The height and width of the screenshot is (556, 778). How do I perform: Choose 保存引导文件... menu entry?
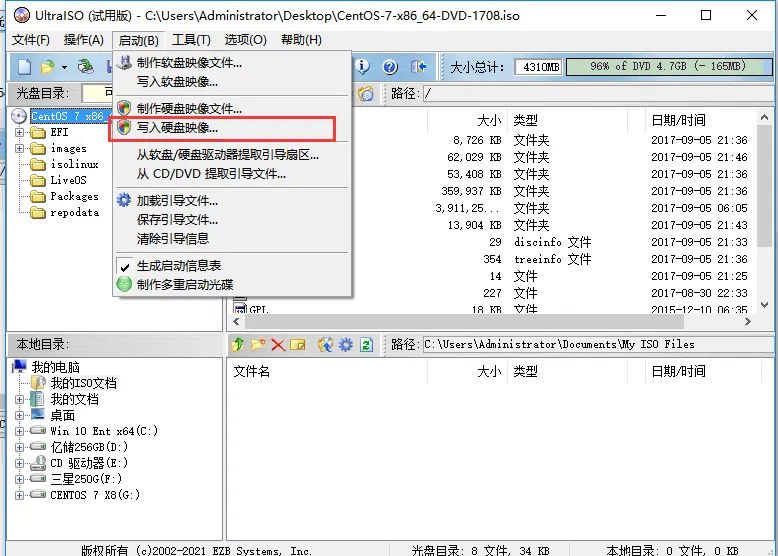(x=232, y=220)
